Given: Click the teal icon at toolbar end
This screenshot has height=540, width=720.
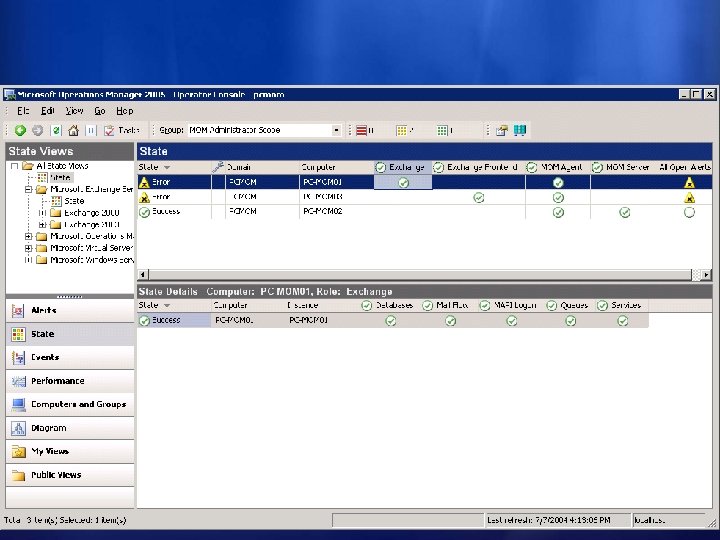Looking at the screenshot, I should 520,130.
